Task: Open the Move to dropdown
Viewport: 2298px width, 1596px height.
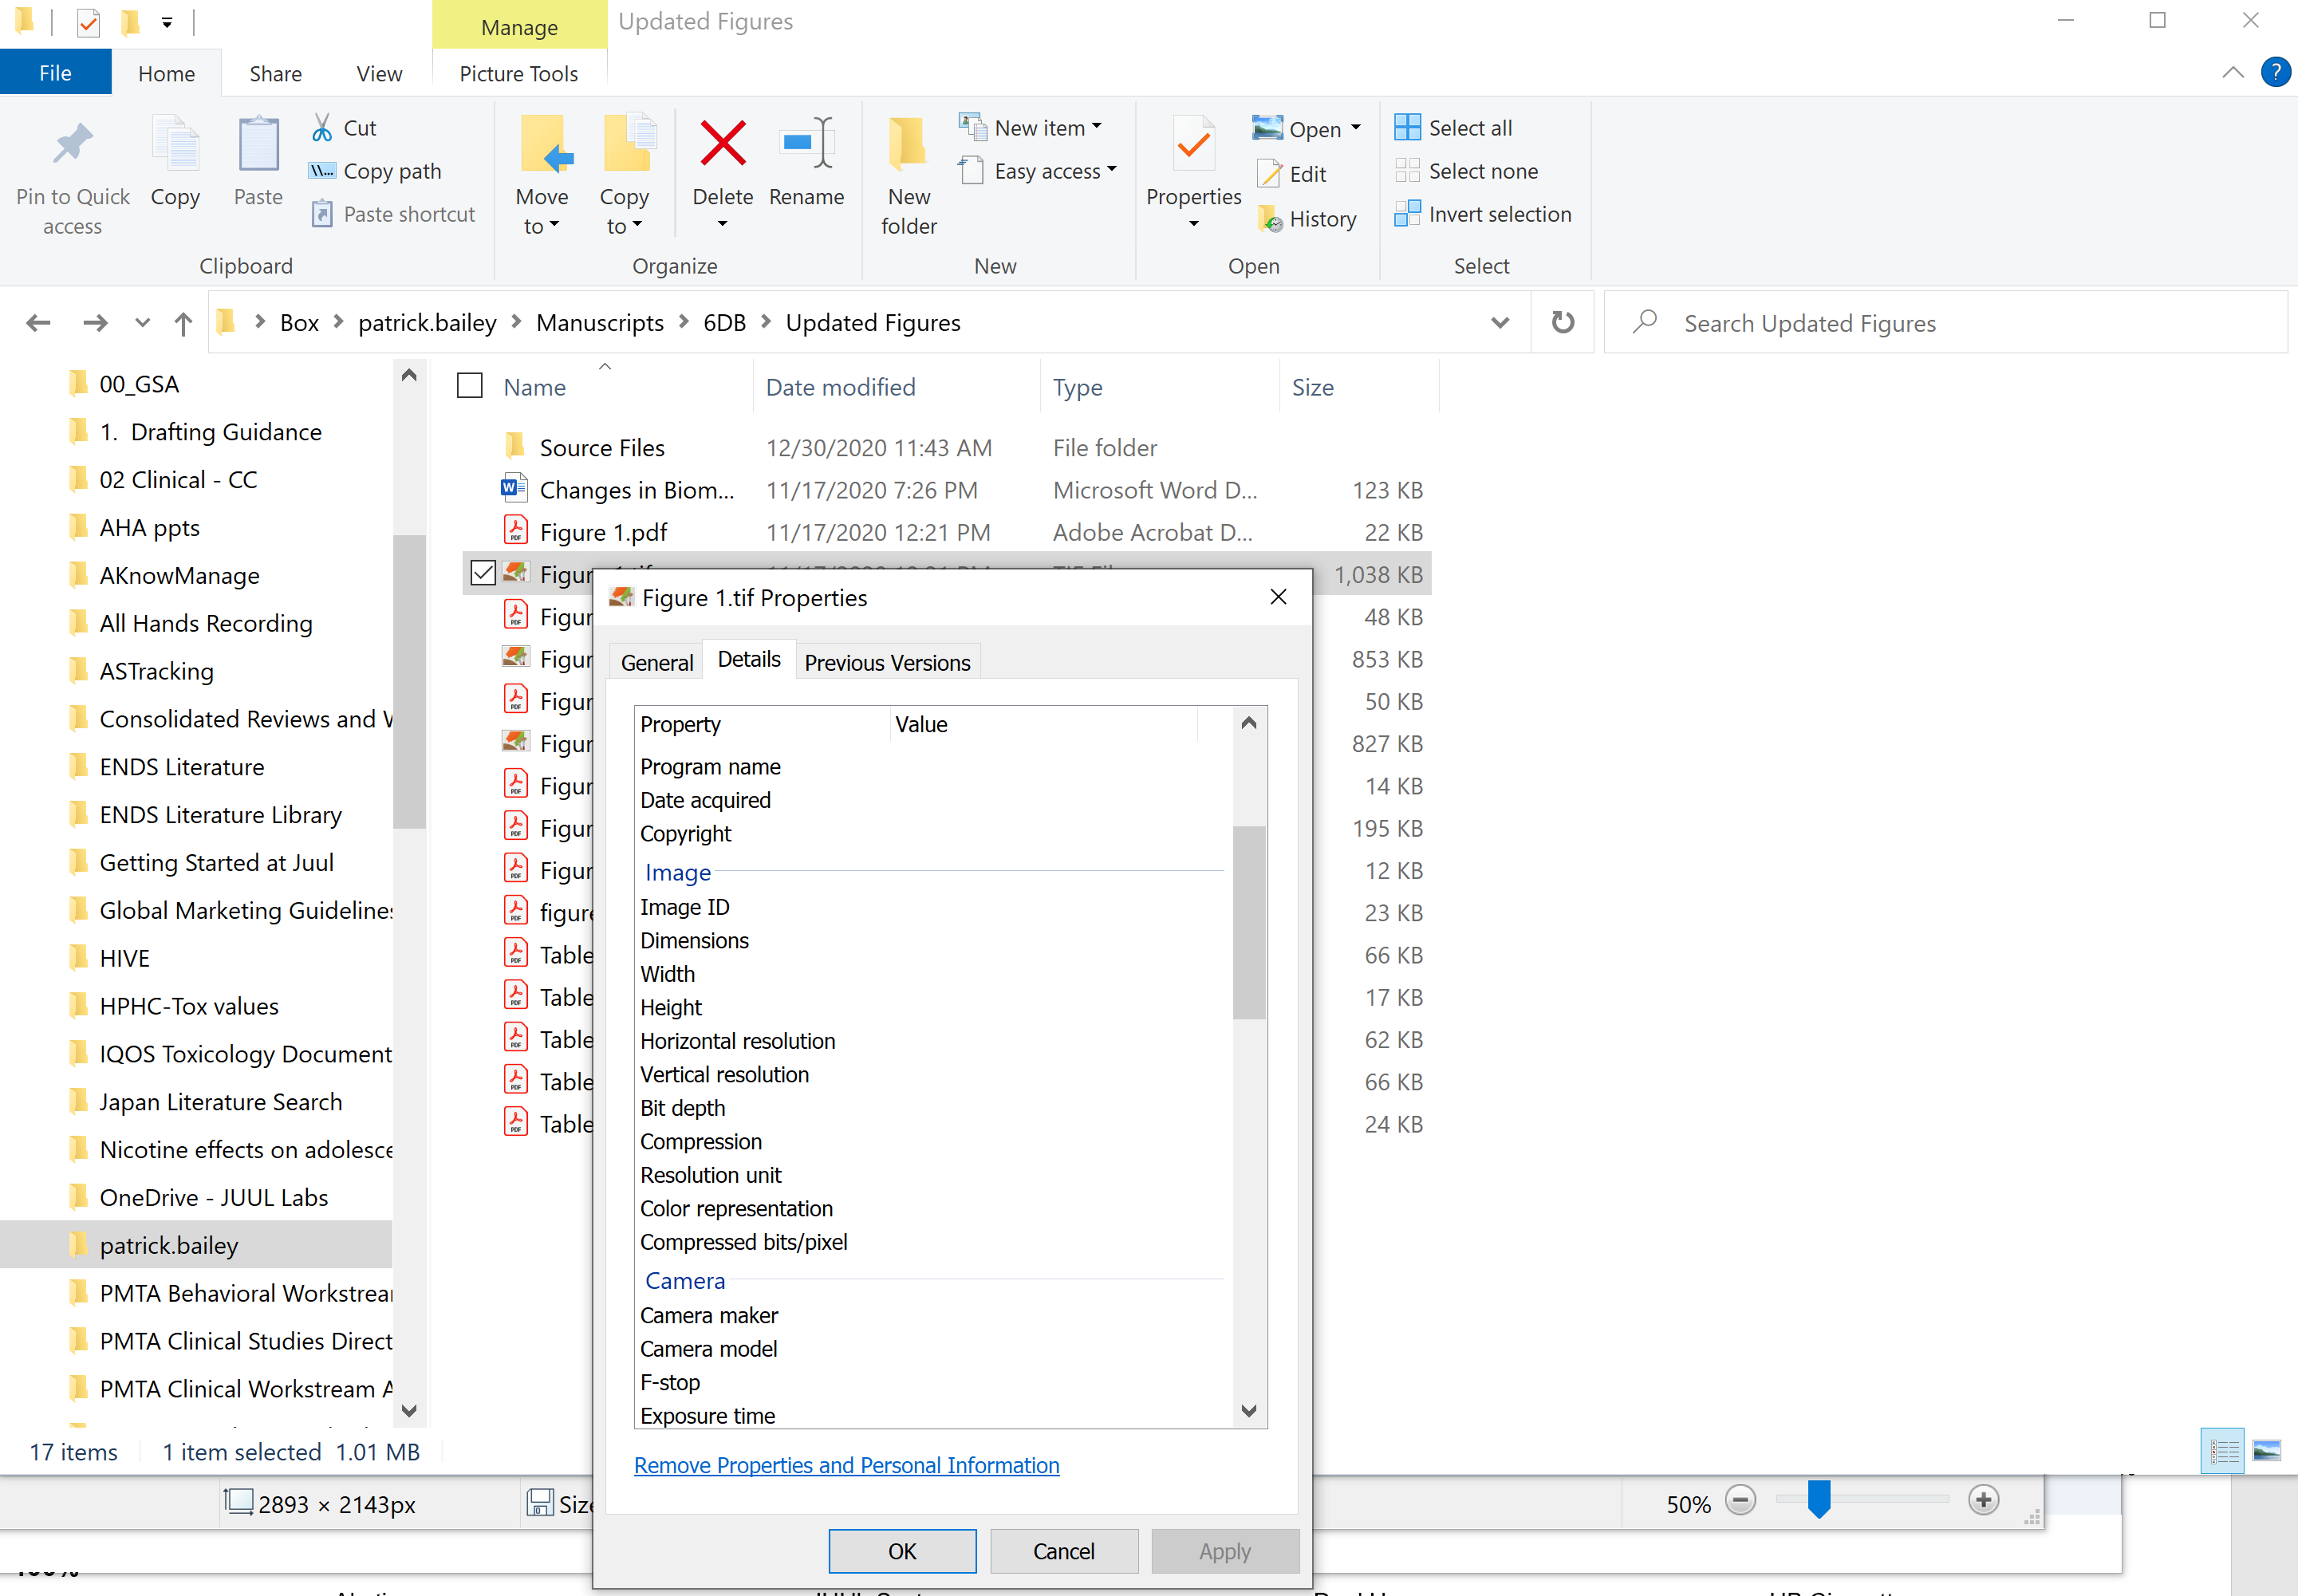Action: tap(541, 226)
